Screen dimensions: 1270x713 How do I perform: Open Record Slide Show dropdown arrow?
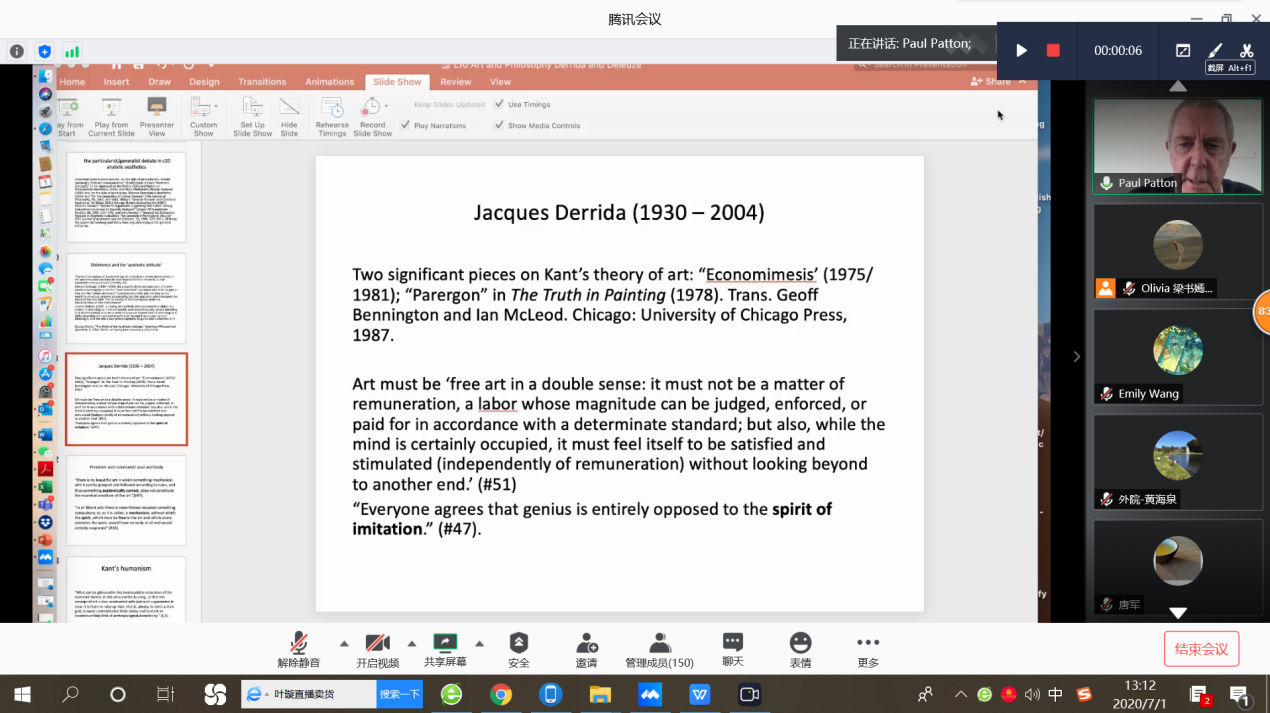[x=386, y=105]
